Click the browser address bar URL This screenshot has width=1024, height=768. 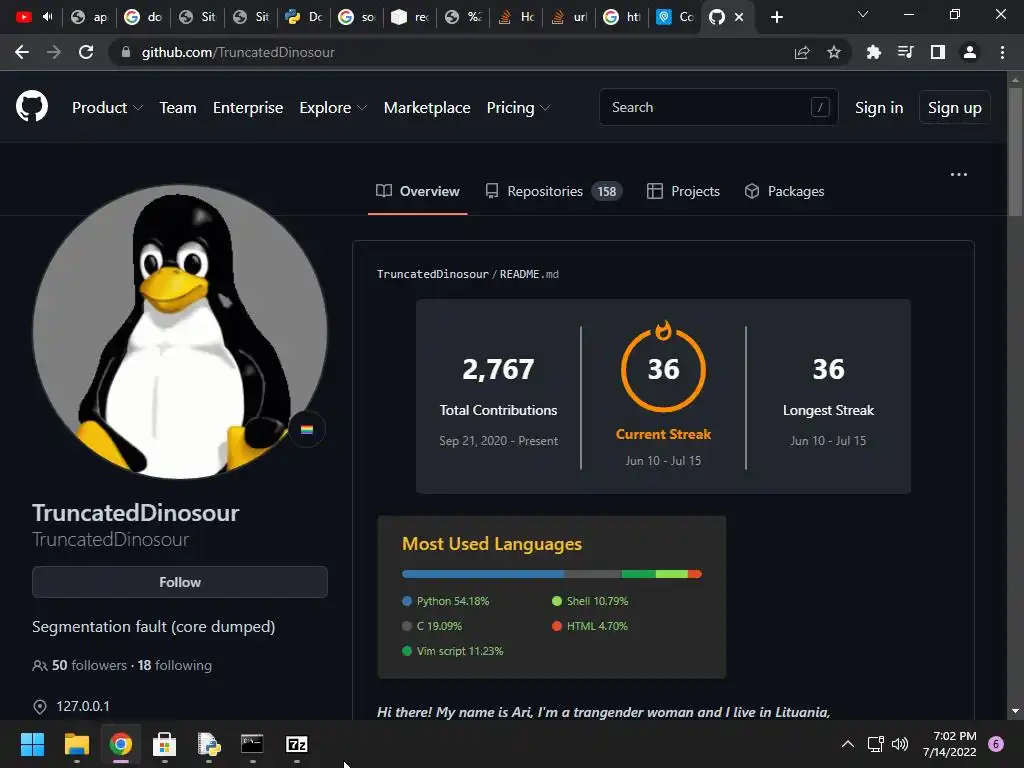(238, 52)
